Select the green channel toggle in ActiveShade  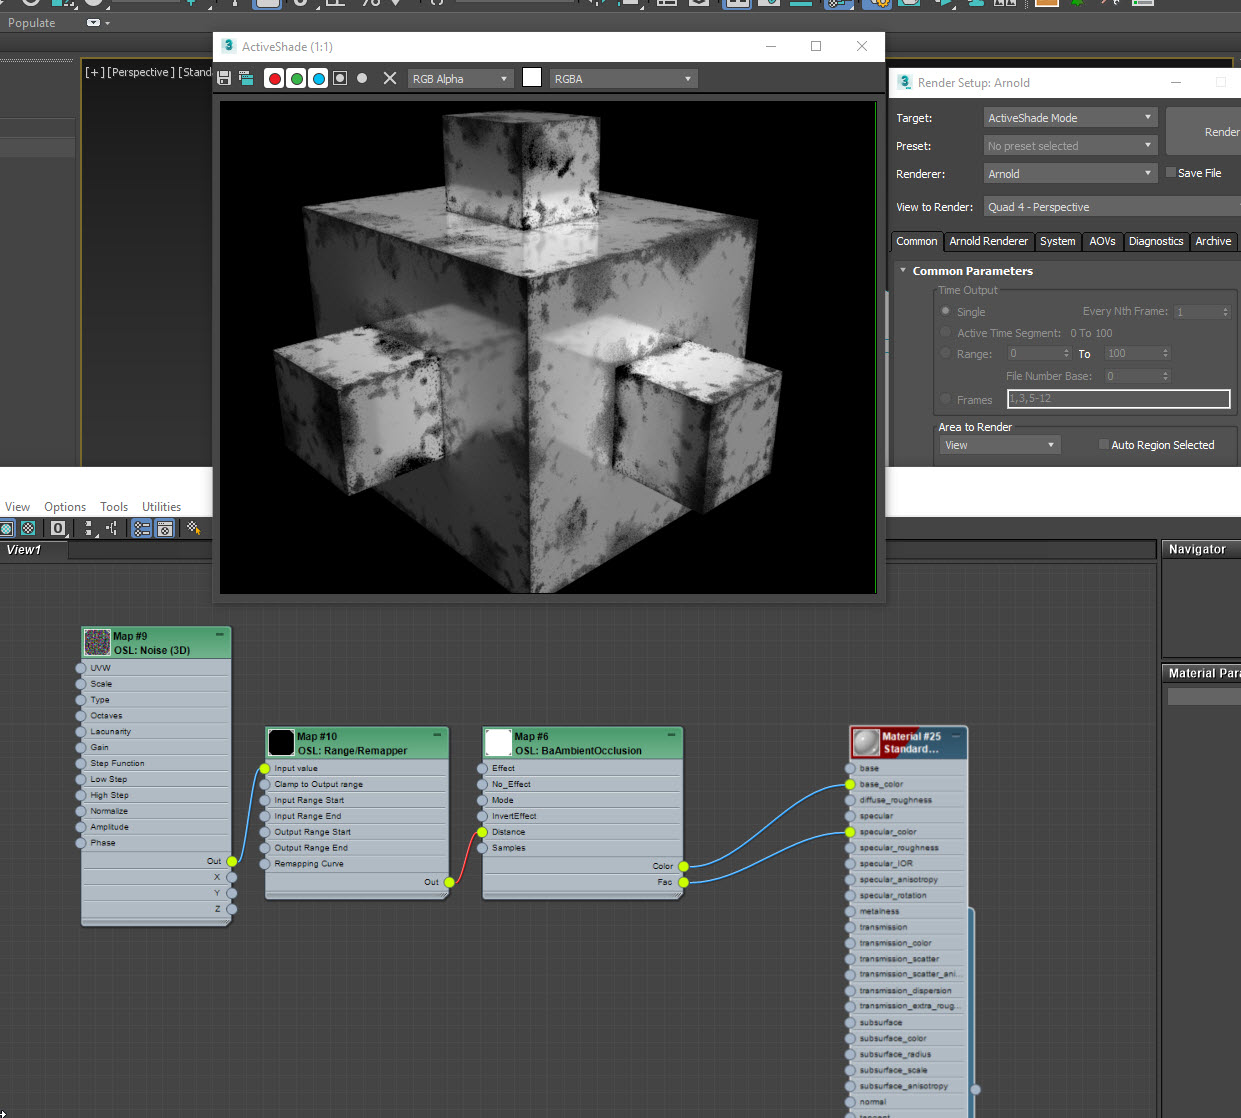point(297,78)
